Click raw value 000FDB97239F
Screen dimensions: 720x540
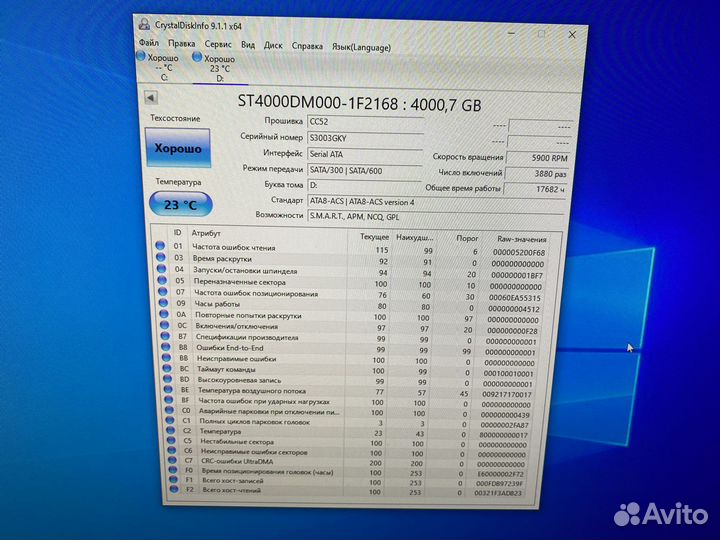[499, 484]
